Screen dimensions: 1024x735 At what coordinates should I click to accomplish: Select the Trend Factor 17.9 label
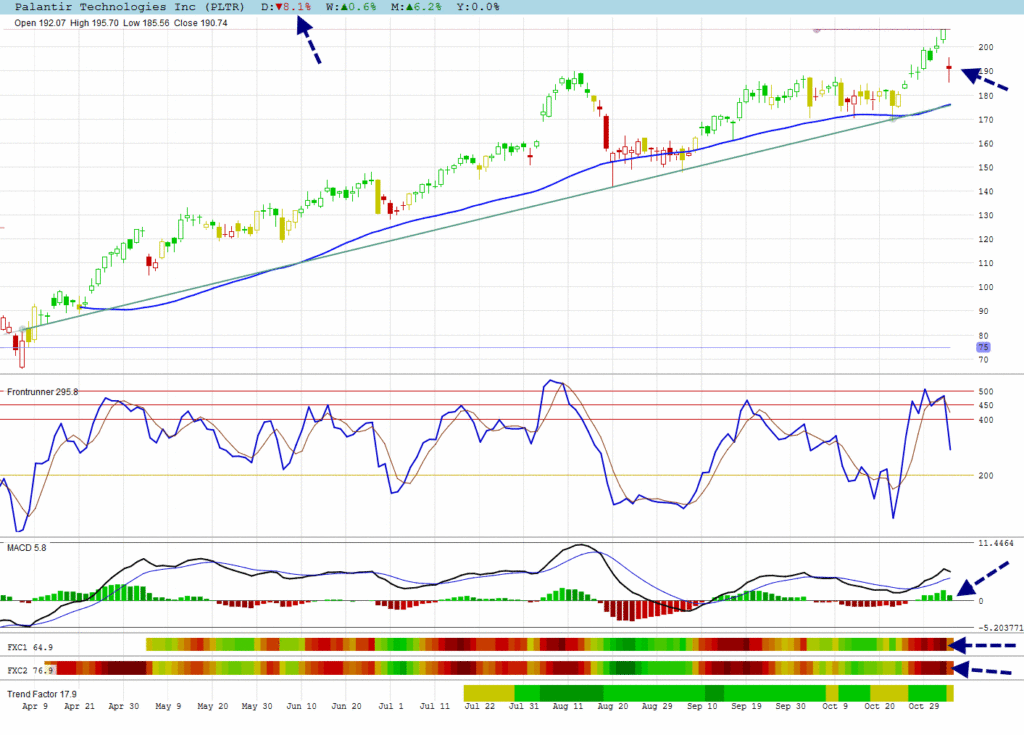click(42, 693)
